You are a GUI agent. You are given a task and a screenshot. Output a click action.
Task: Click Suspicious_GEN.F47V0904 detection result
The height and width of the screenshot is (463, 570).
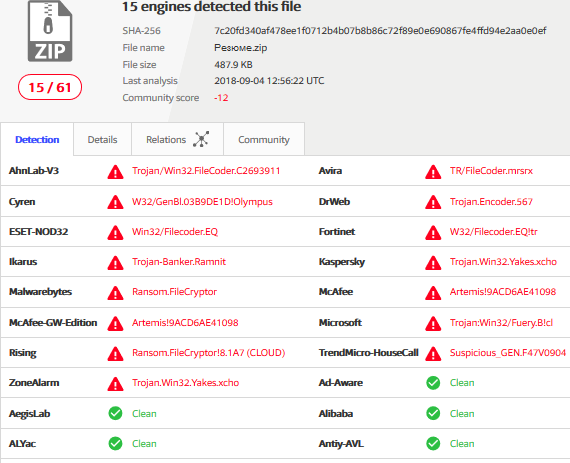(508, 353)
